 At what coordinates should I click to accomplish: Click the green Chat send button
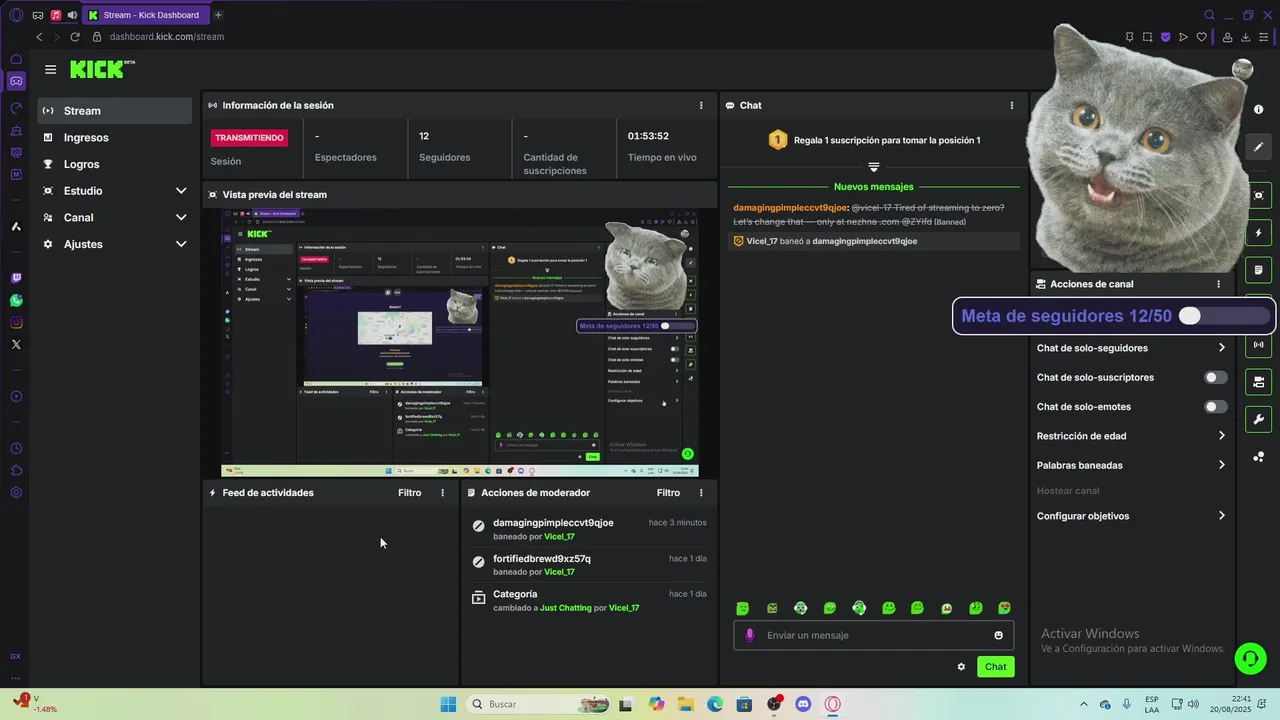click(995, 667)
